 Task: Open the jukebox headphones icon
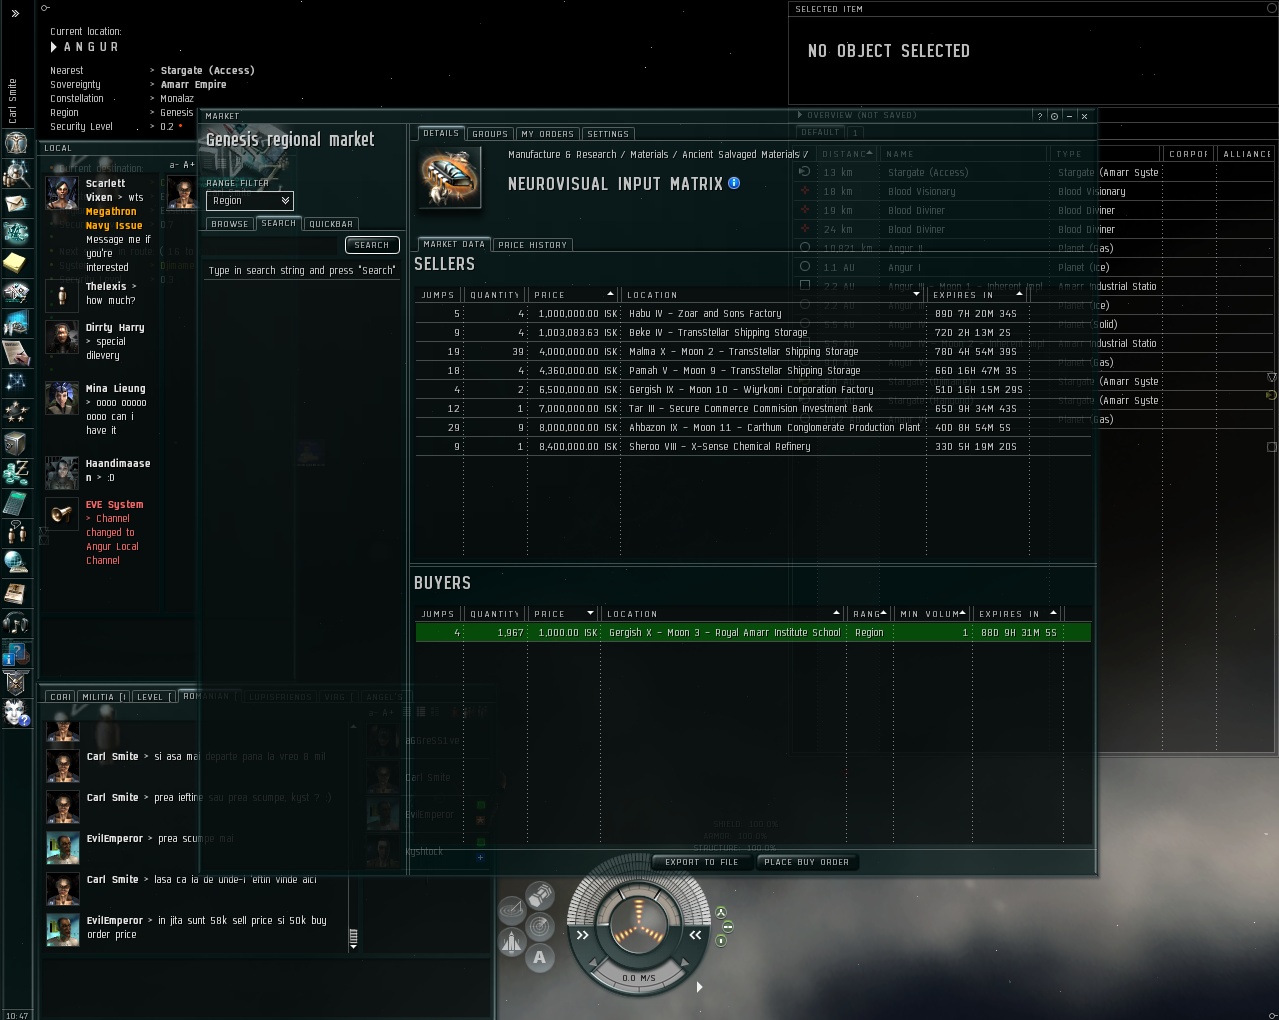pos(16,623)
